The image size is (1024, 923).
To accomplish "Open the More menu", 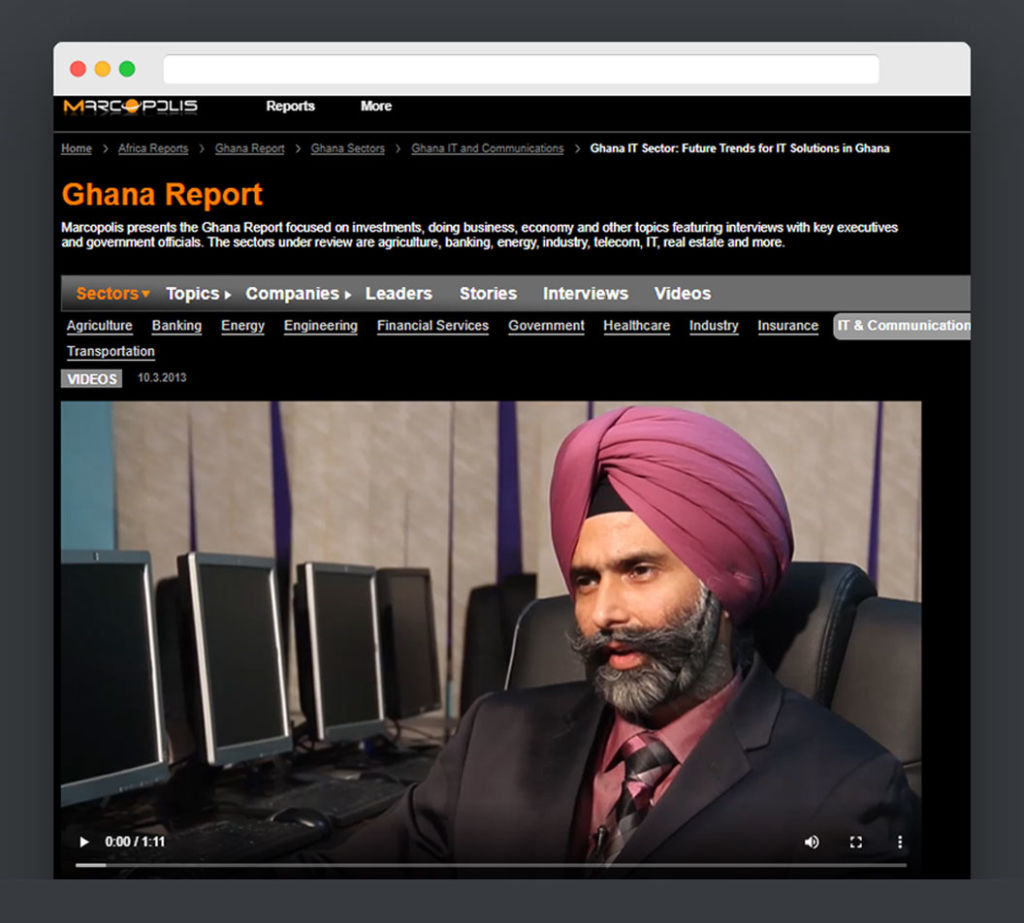I will (x=375, y=106).
